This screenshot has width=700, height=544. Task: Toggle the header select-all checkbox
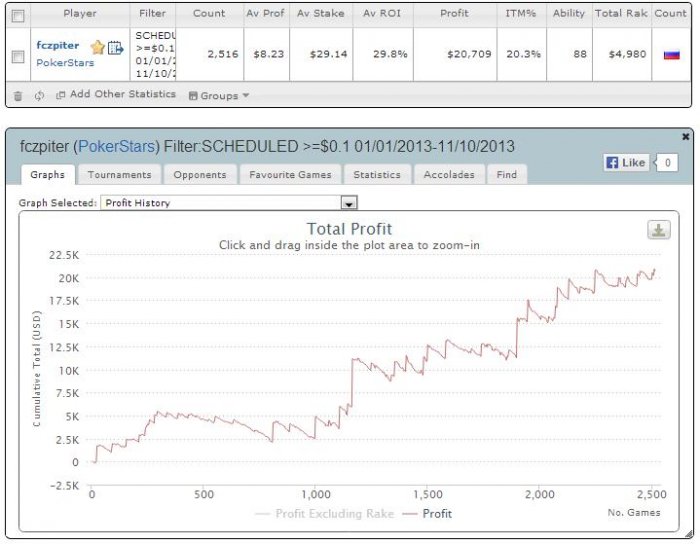(x=18, y=16)
